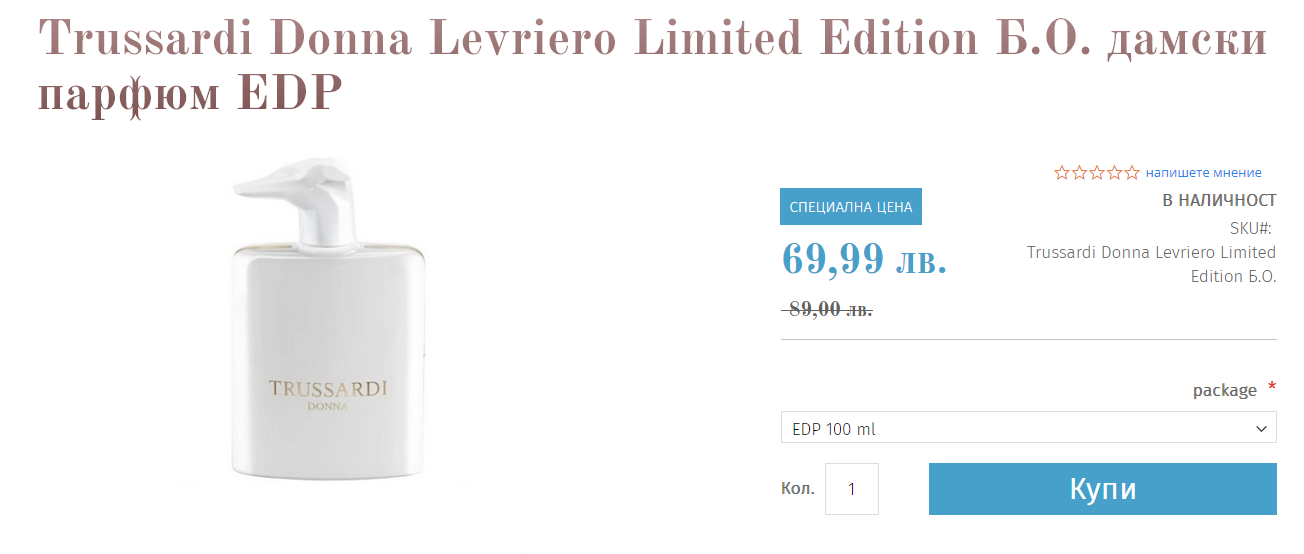Viewport: 1304px width, 554px height.
Task: Rate the product with the first star
Action: (1062, 172)
